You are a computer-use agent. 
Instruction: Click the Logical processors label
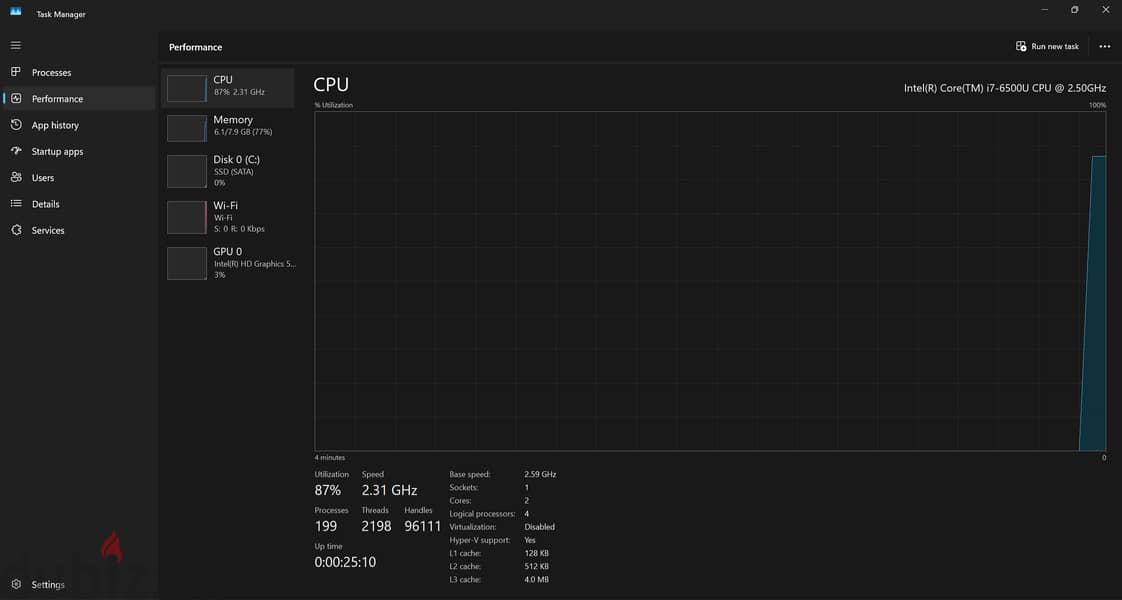(482, 513)
